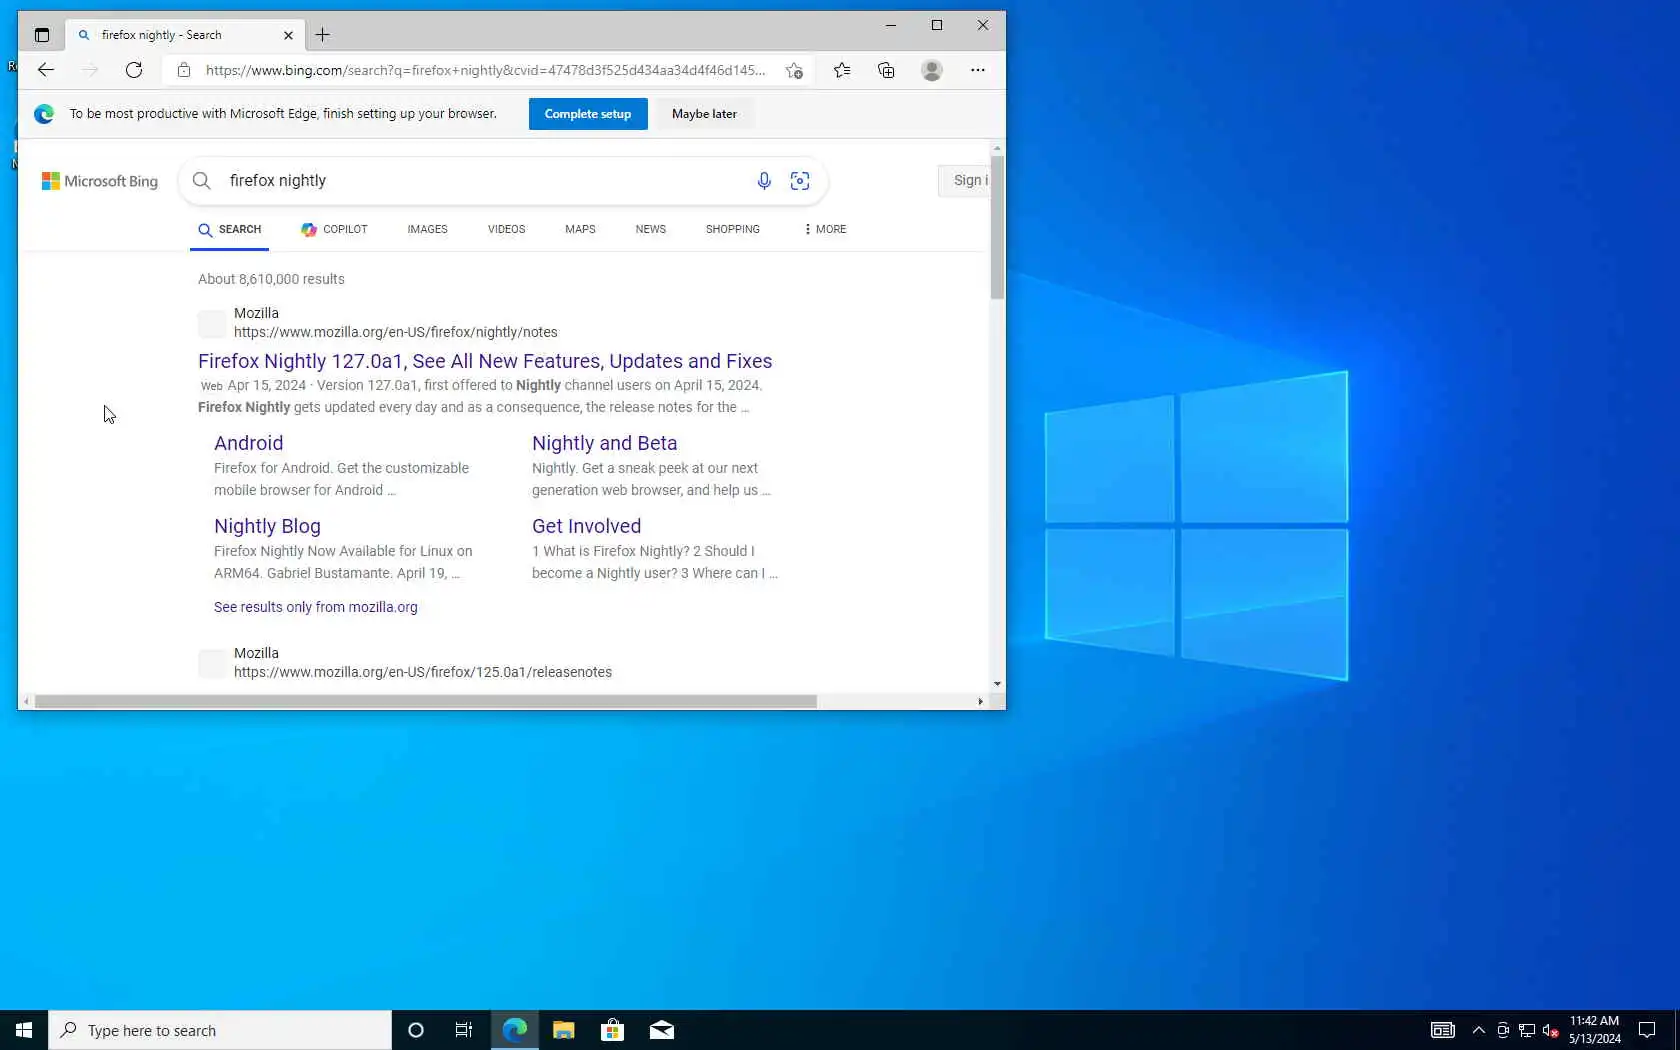Switch to the Copilot tab

[x=334, y=229]
